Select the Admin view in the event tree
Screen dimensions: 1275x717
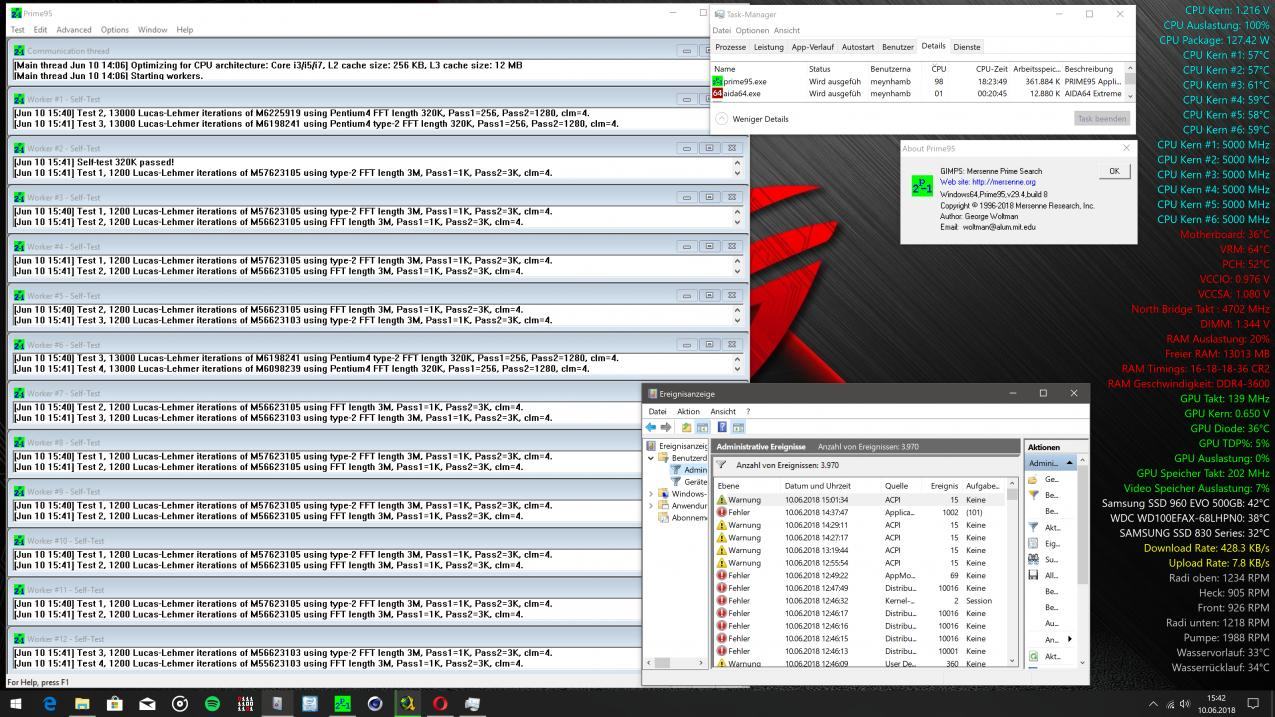[x=688, y=469]
